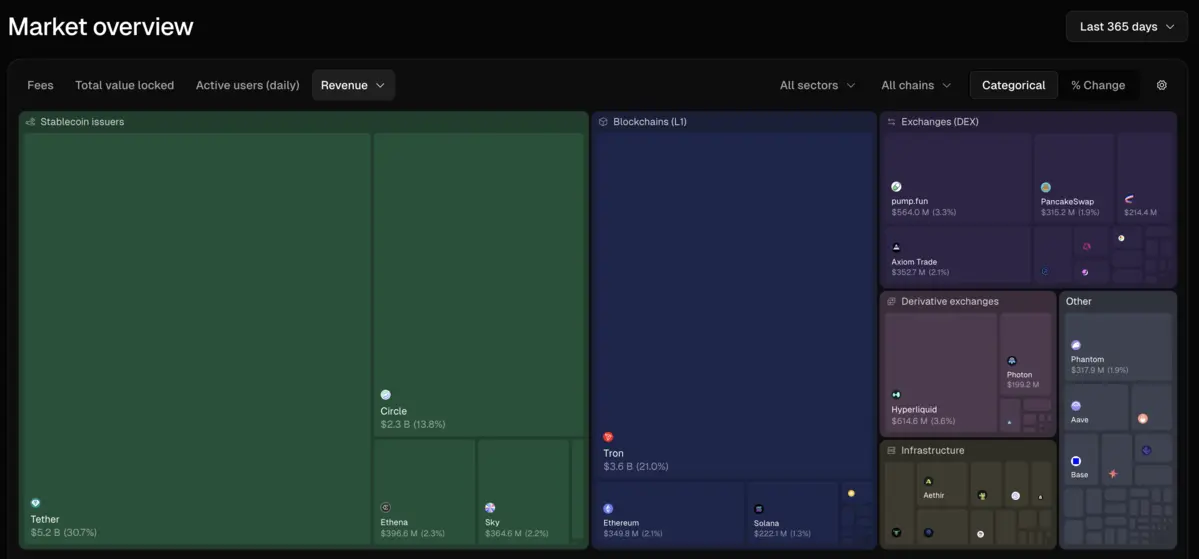The height and width of the screenshot is (559, 1199).
Task: Click the Phantom $317.9 M (1.9%) value
Action: (1100, 370)
